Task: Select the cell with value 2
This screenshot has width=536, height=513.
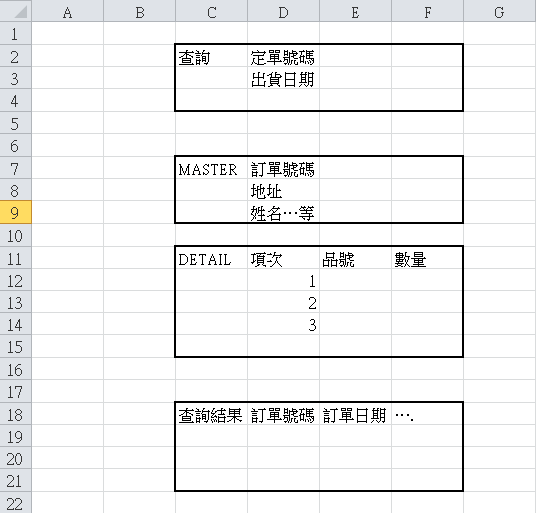Action: click(x=283, y=302)
